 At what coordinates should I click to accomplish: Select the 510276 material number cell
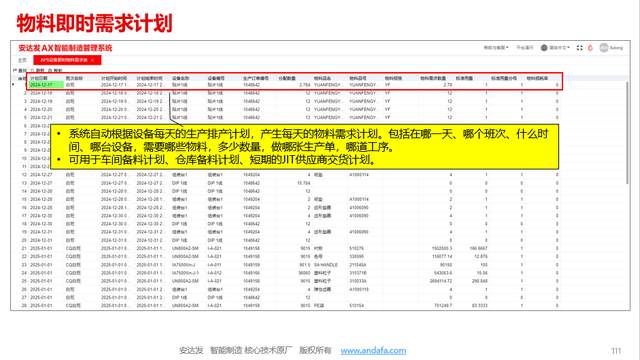pos(356,249)
